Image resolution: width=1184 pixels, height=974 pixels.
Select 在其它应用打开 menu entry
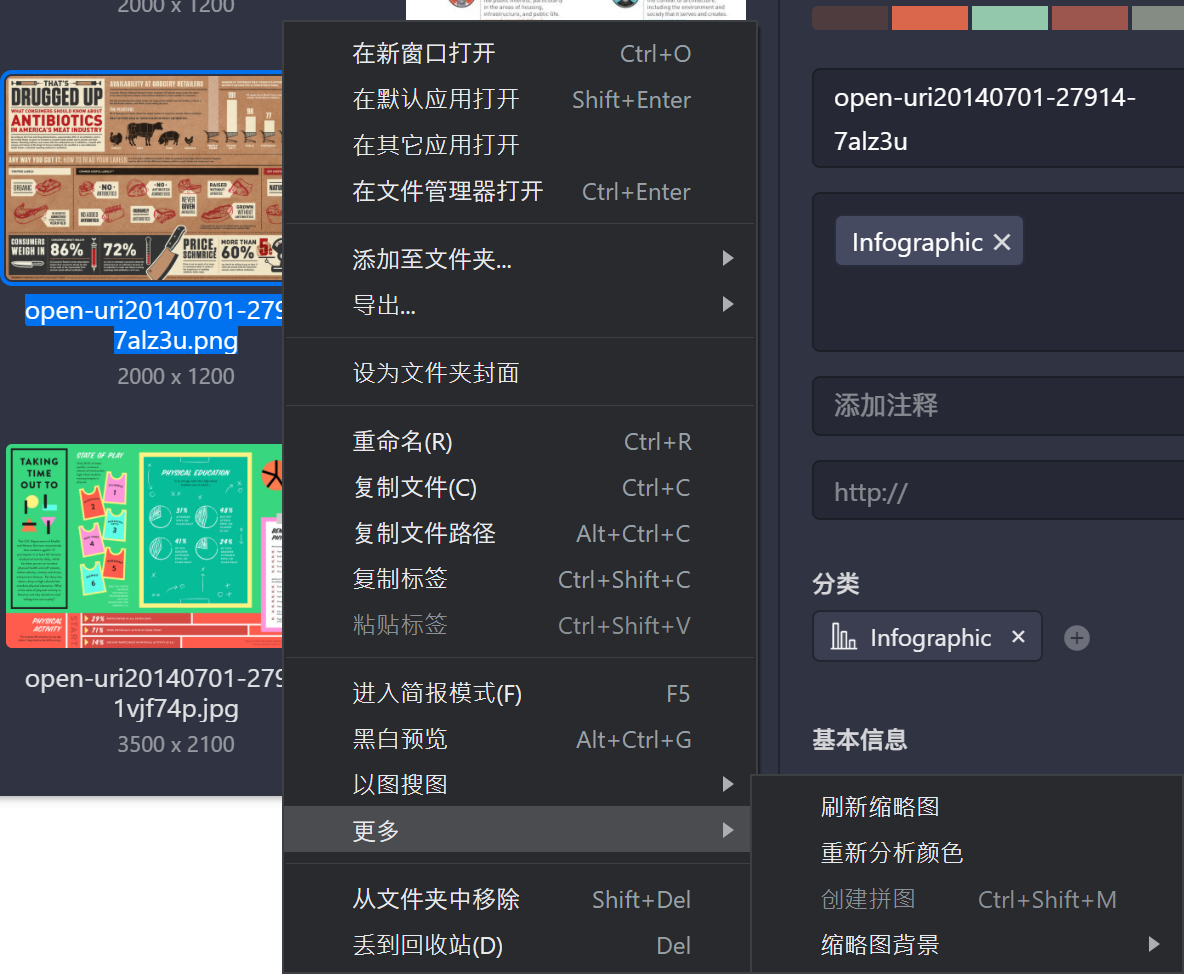[x=520, y=145]
